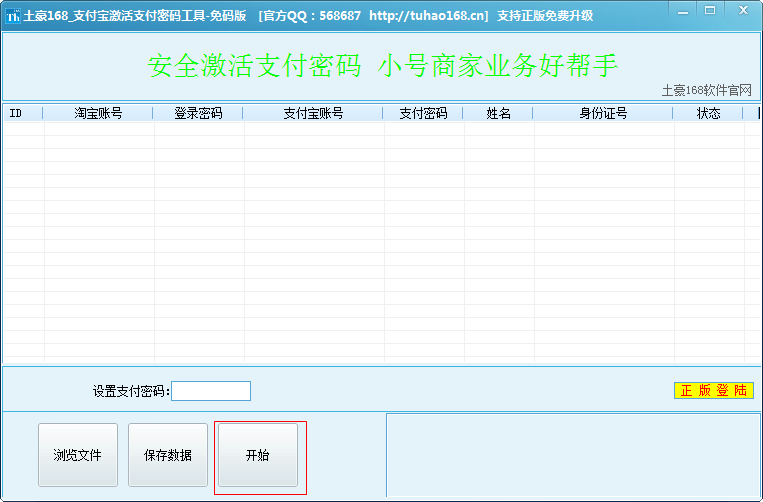The height and width of the screenshot is (502, 763).
Task: Sort by the 姓名 column header
Action: 498,113
